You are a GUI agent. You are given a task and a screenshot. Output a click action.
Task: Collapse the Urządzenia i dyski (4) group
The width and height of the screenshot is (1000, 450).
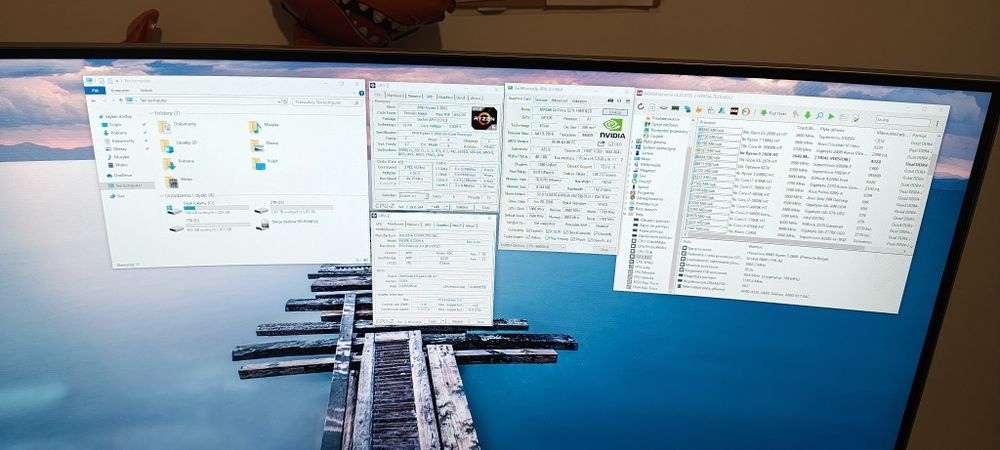point(161,195)
